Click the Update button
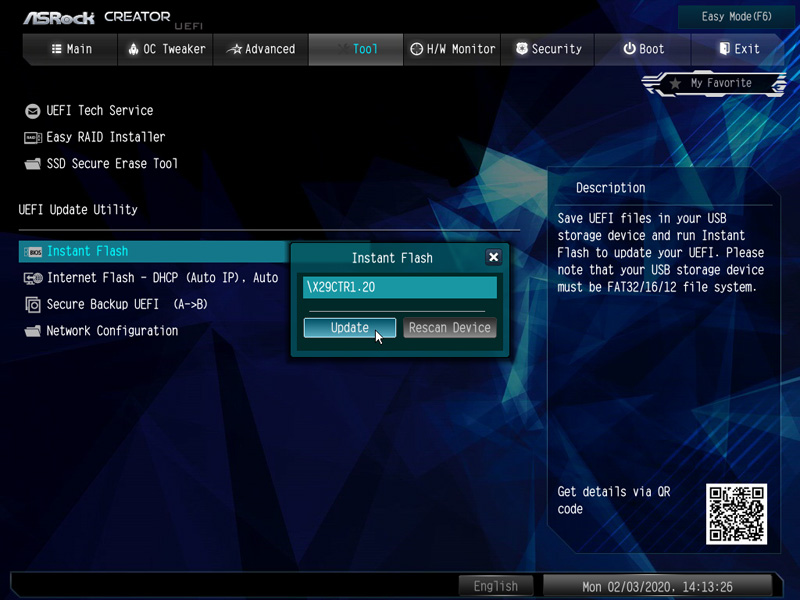 click(349, 328)
